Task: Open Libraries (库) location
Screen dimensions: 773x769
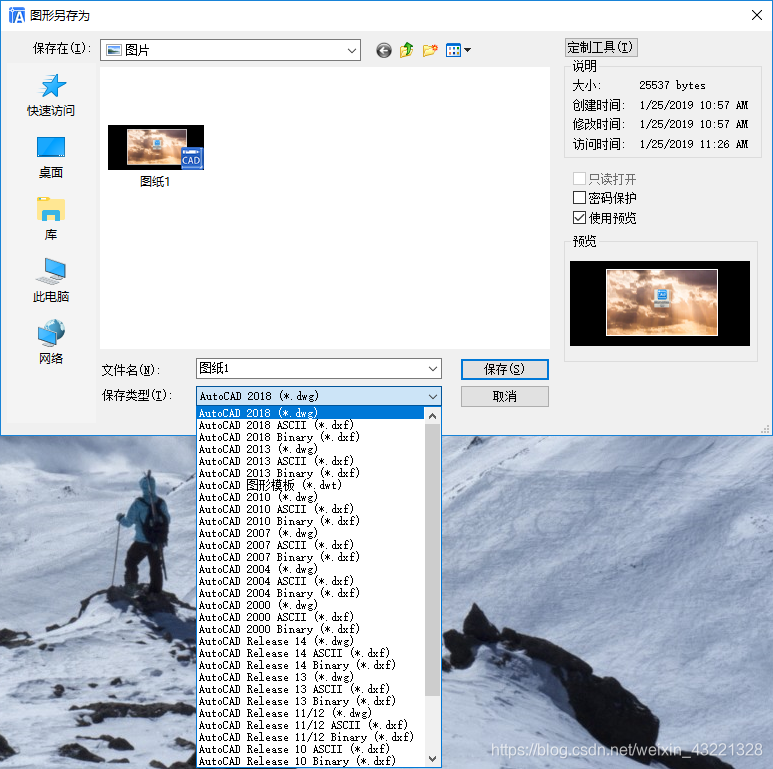Action: (51, 219)
